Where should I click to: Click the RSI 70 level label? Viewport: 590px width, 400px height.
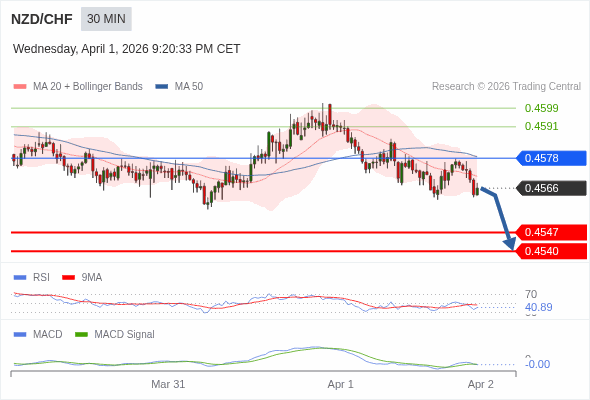point(531,294)
